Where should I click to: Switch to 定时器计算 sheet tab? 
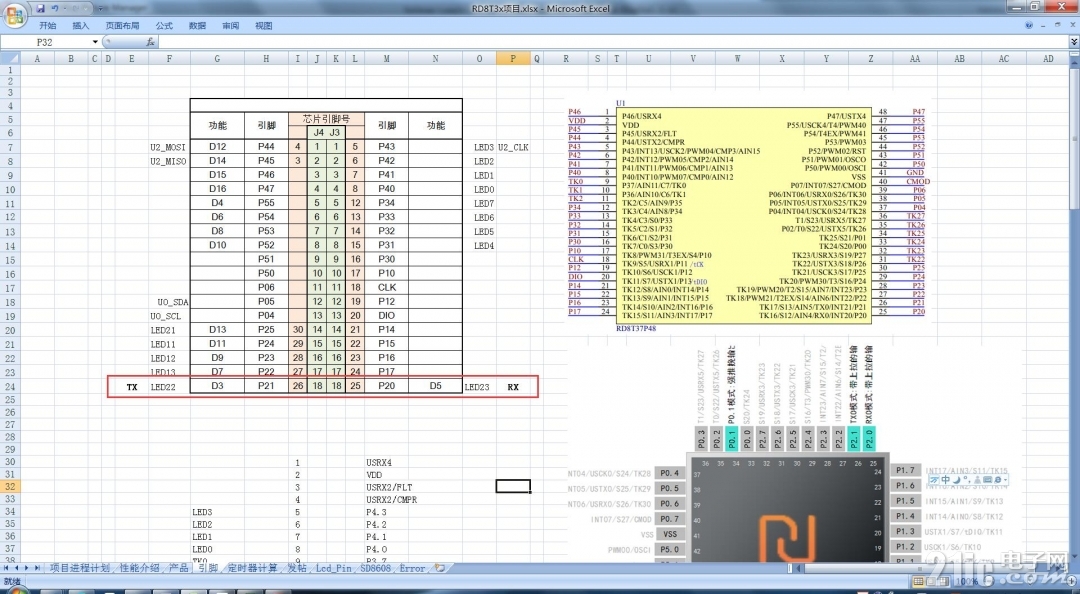253,568
